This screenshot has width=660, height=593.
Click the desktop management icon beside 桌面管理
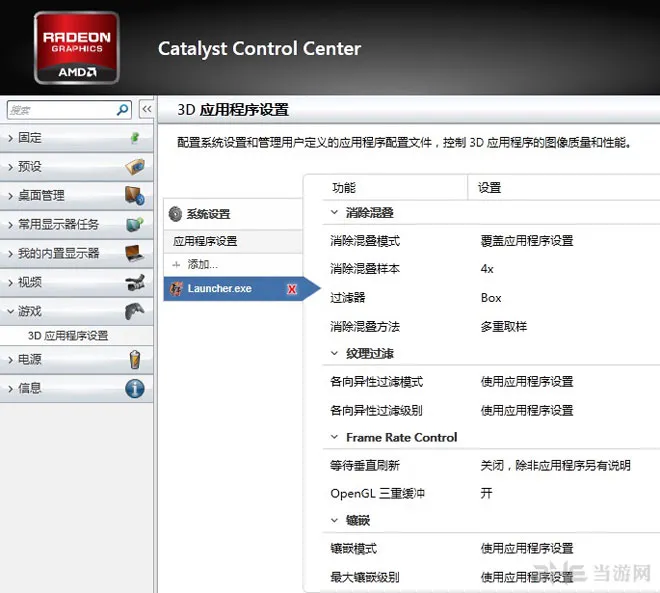135,196
